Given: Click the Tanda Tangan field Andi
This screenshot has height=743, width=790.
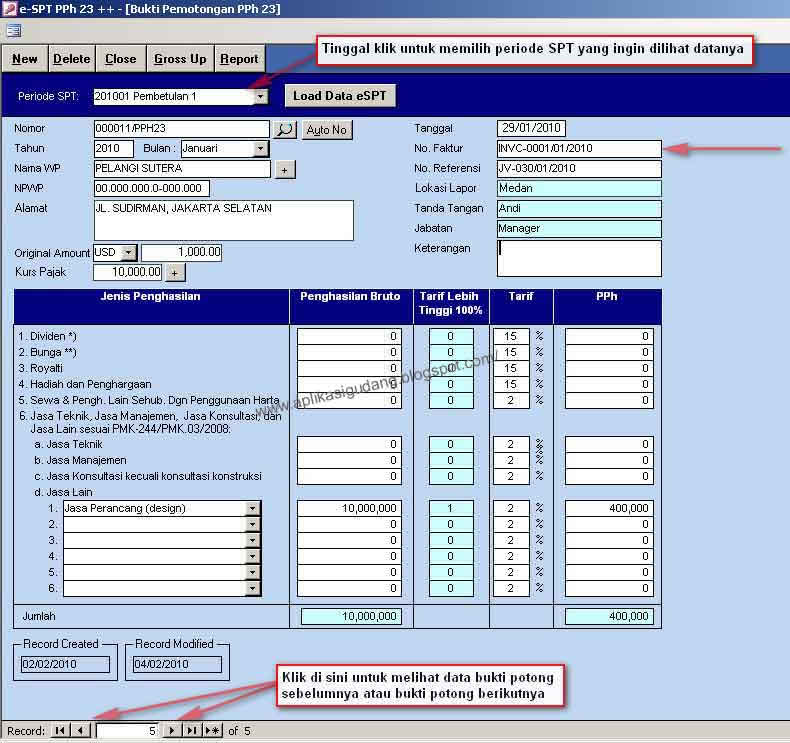Looking at the screenshot, I should (579, 209).
